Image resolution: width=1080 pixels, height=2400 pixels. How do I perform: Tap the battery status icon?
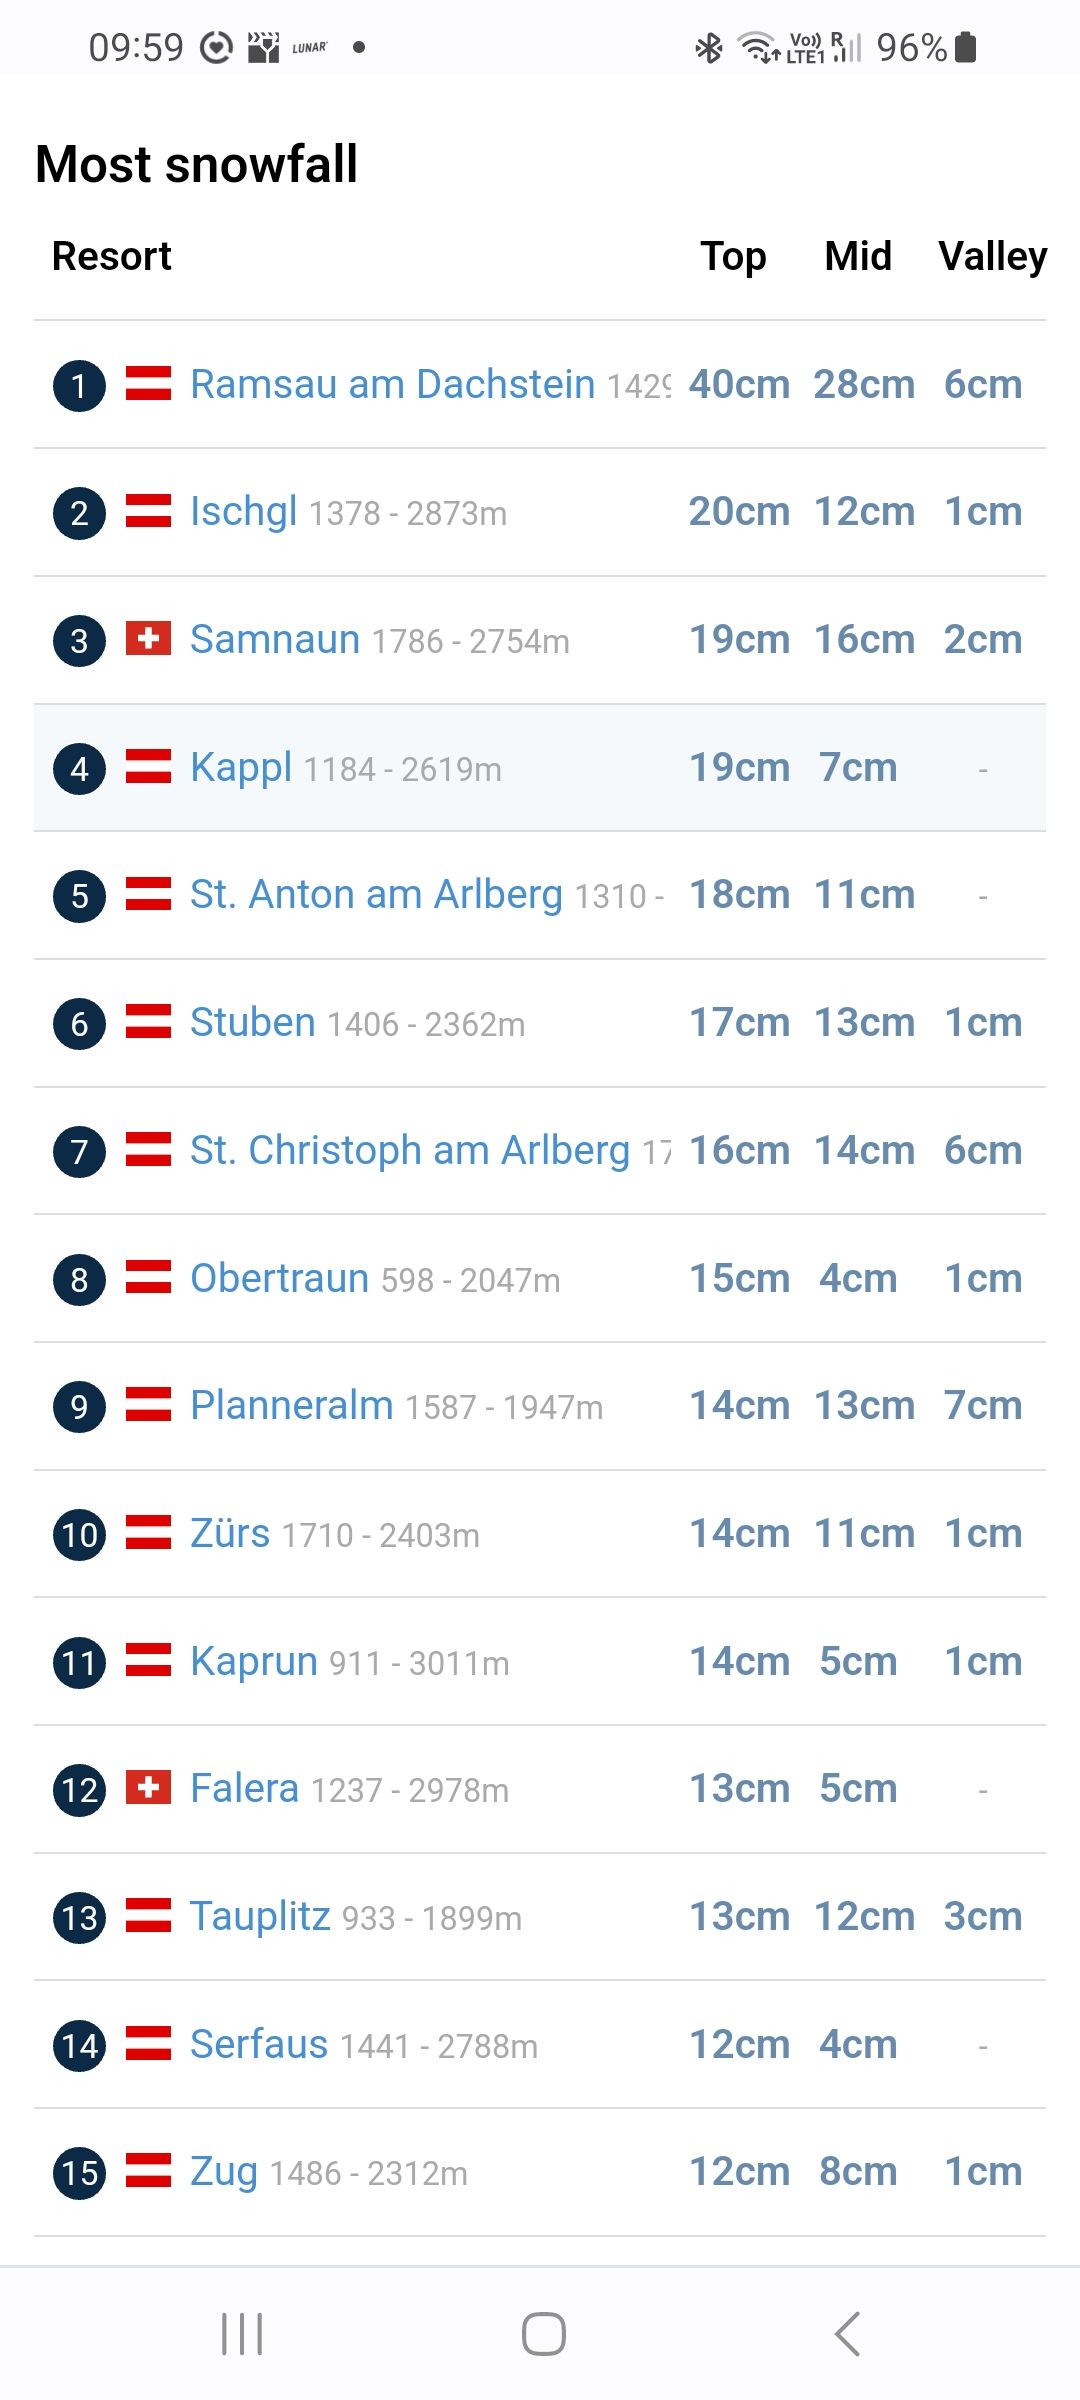click(x=965, y=47)
